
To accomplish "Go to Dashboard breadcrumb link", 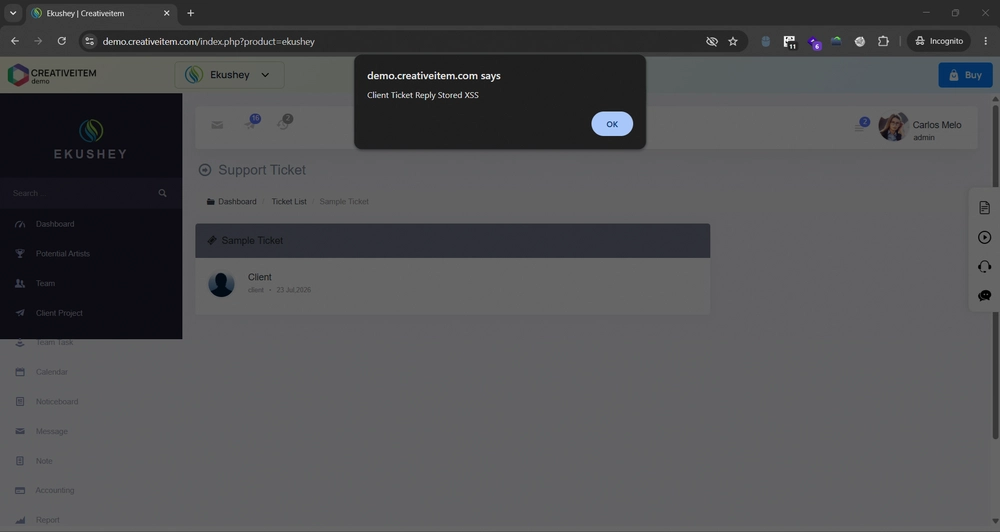I will tap(237, 202).
